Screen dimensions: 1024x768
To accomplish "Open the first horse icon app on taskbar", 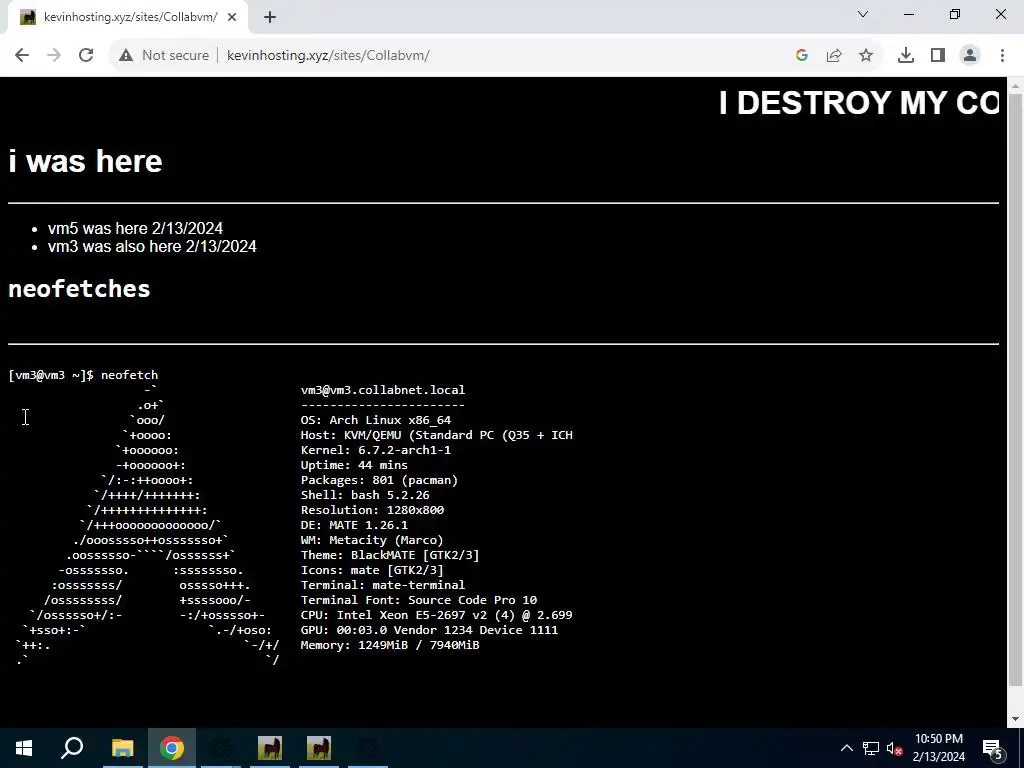I will [x=270, y=748].
